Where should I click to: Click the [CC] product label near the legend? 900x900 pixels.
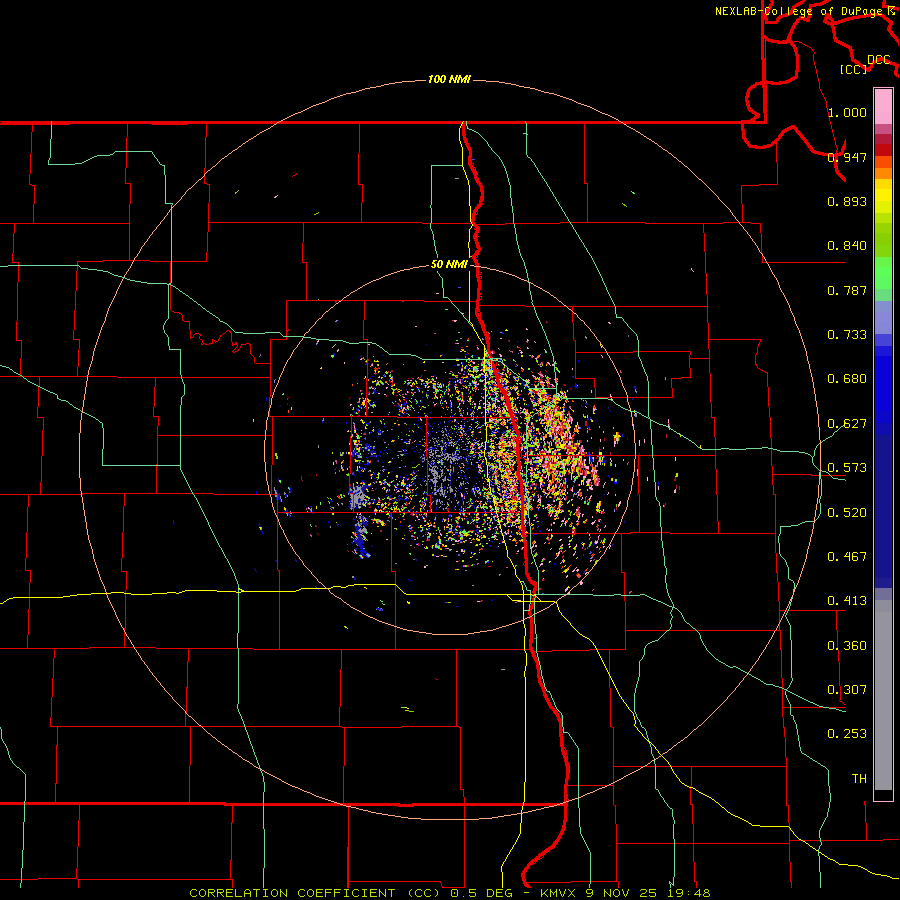[x=853, y=69]
